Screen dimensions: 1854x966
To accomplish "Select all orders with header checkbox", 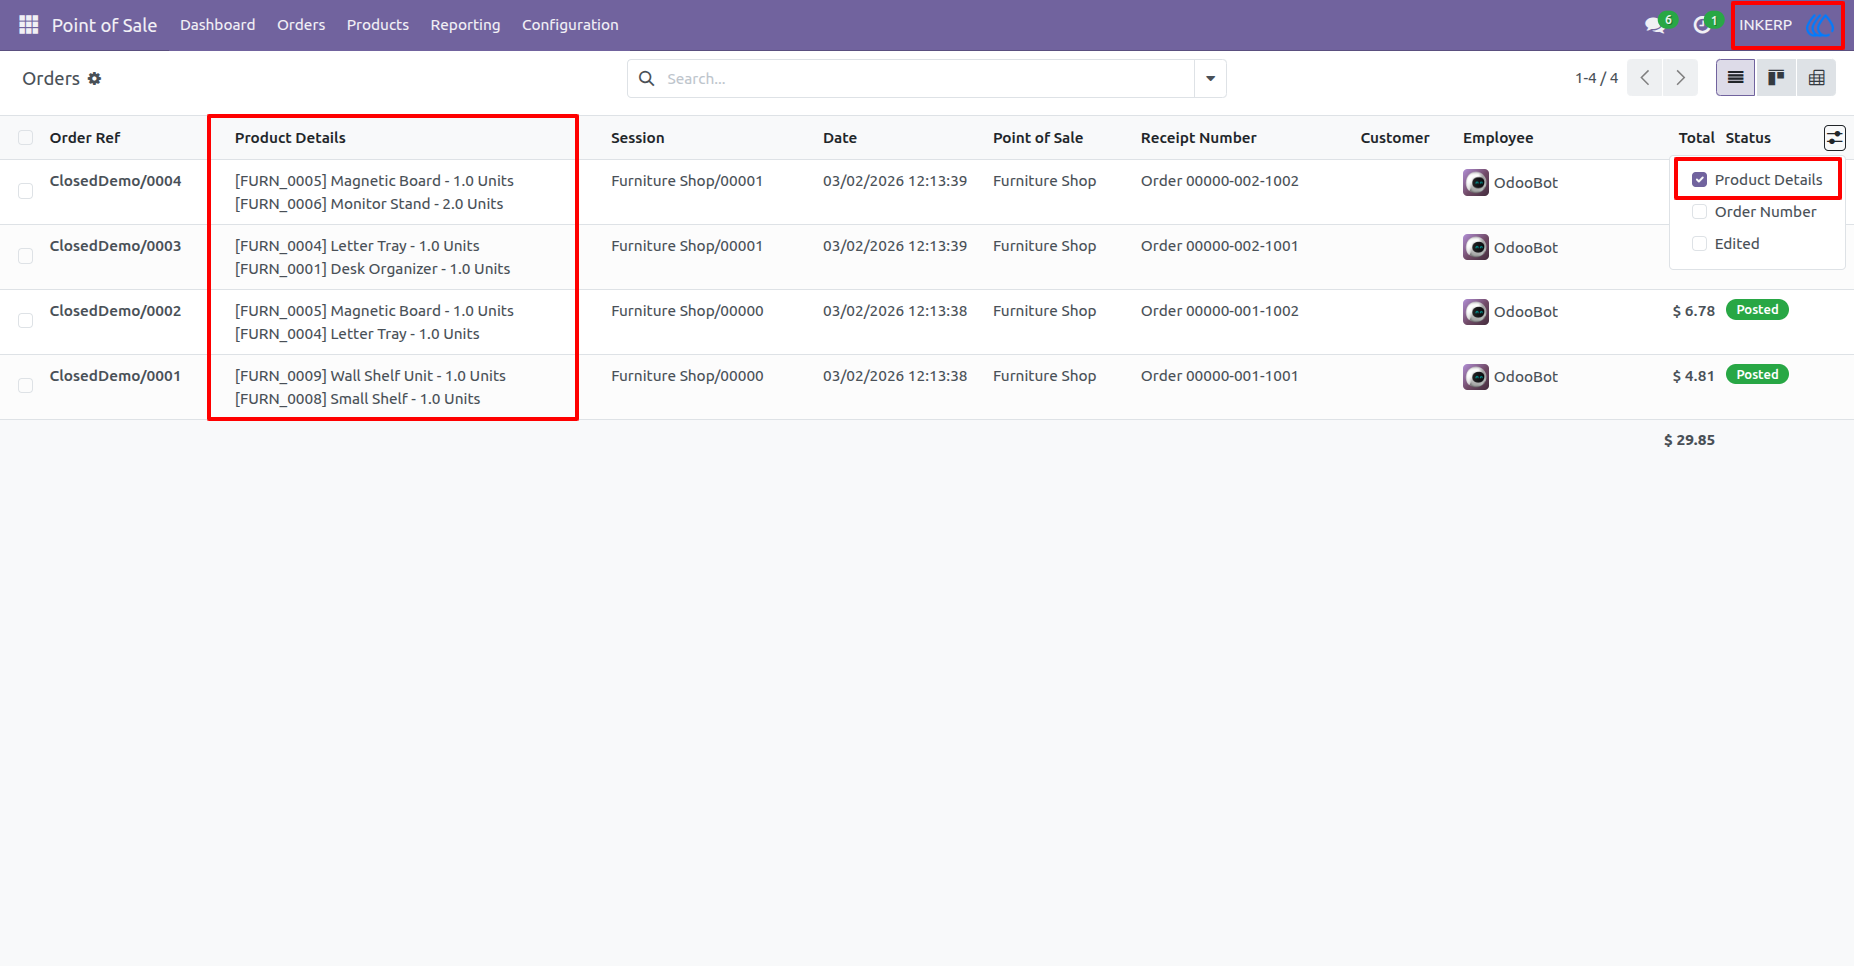I will pos(26,138).
